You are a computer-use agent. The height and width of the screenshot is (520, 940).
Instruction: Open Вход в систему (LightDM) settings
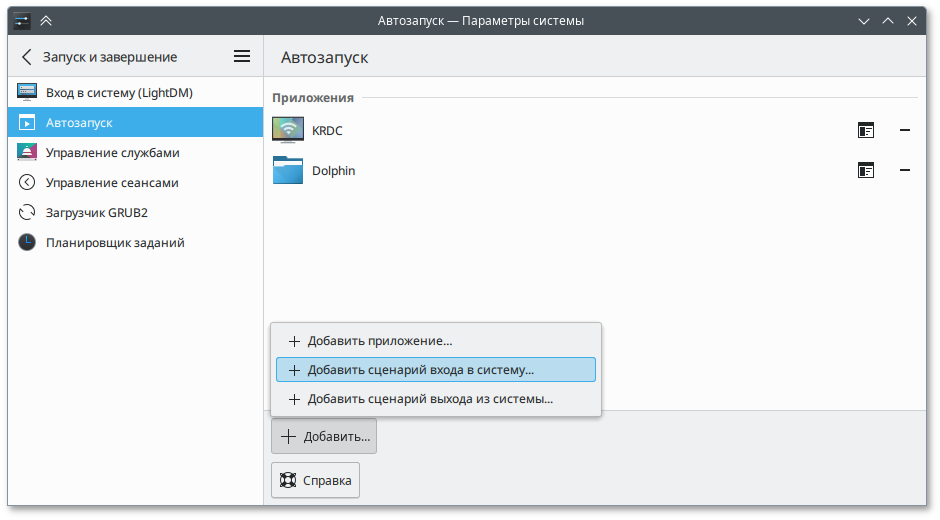tap(135, 92)
